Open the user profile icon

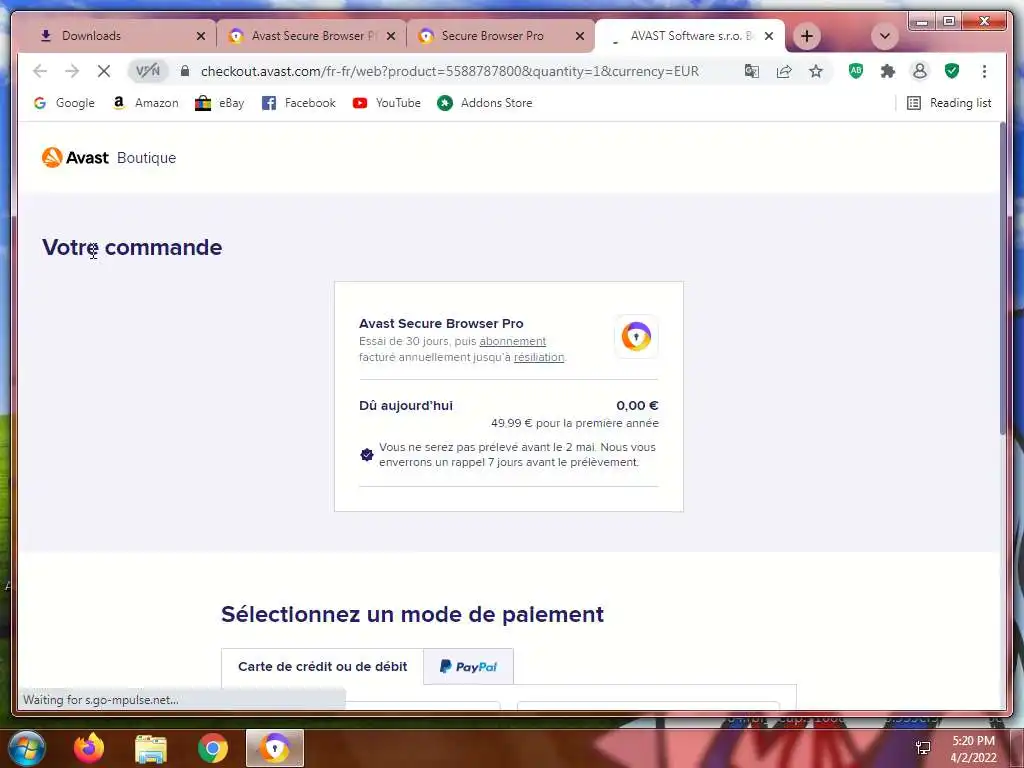tap(920, 71)
